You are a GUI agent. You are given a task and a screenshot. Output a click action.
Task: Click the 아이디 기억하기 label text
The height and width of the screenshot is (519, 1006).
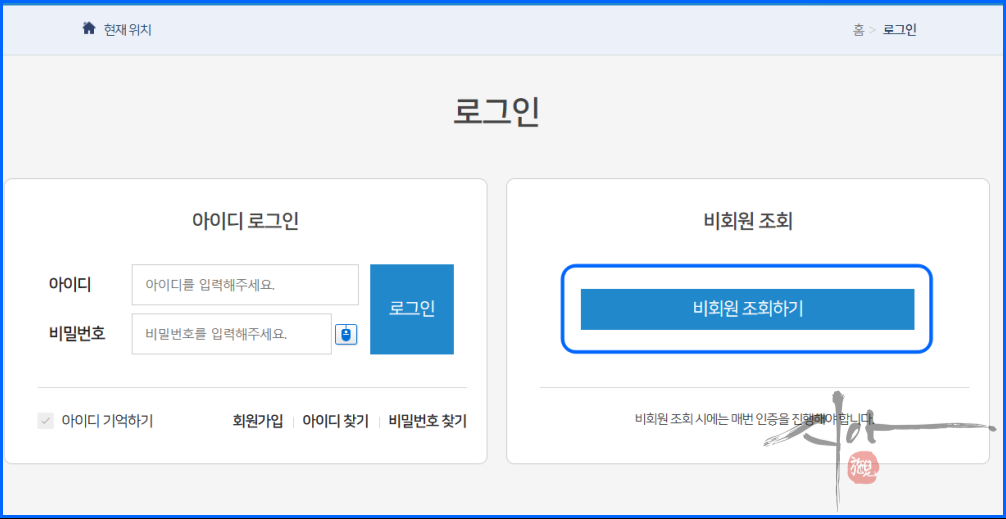point(107,421)
